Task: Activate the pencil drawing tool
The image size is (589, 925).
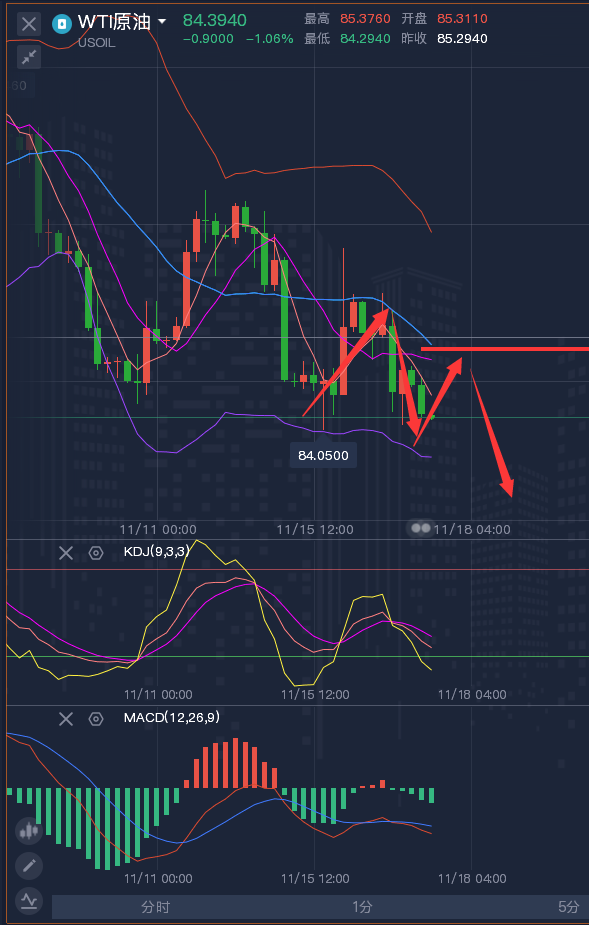Action: [28, 866]
